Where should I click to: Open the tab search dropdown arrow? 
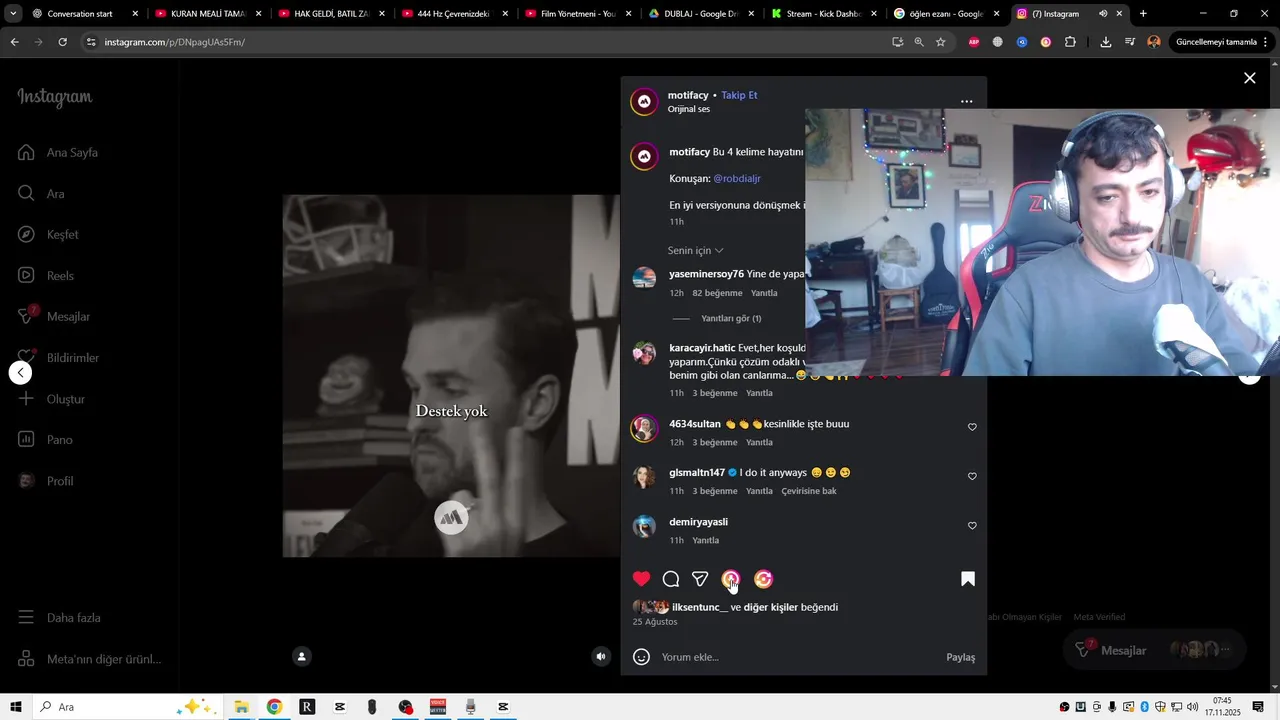point(13,14)
